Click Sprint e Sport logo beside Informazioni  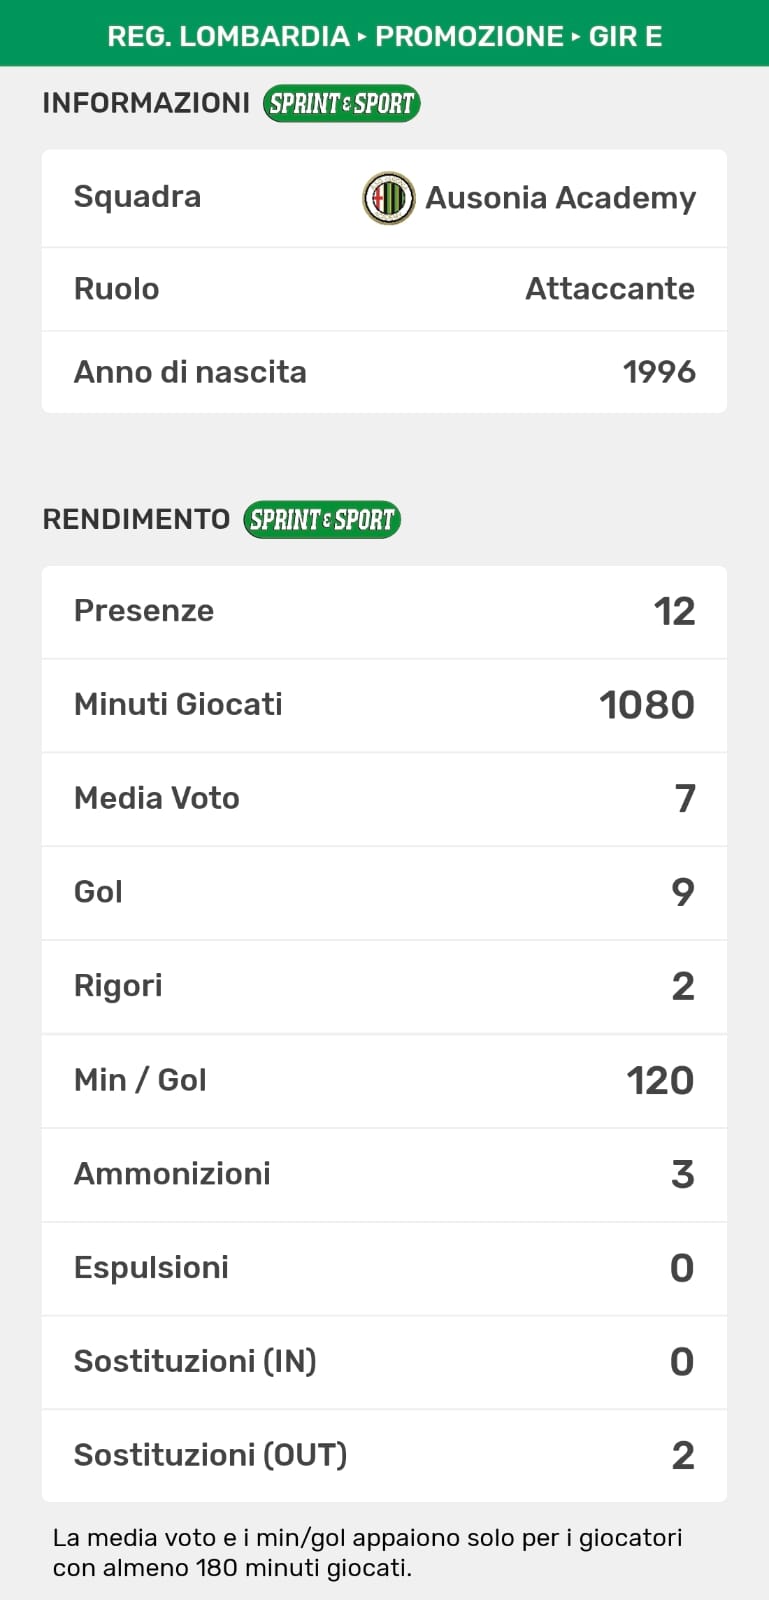point(341,103)
